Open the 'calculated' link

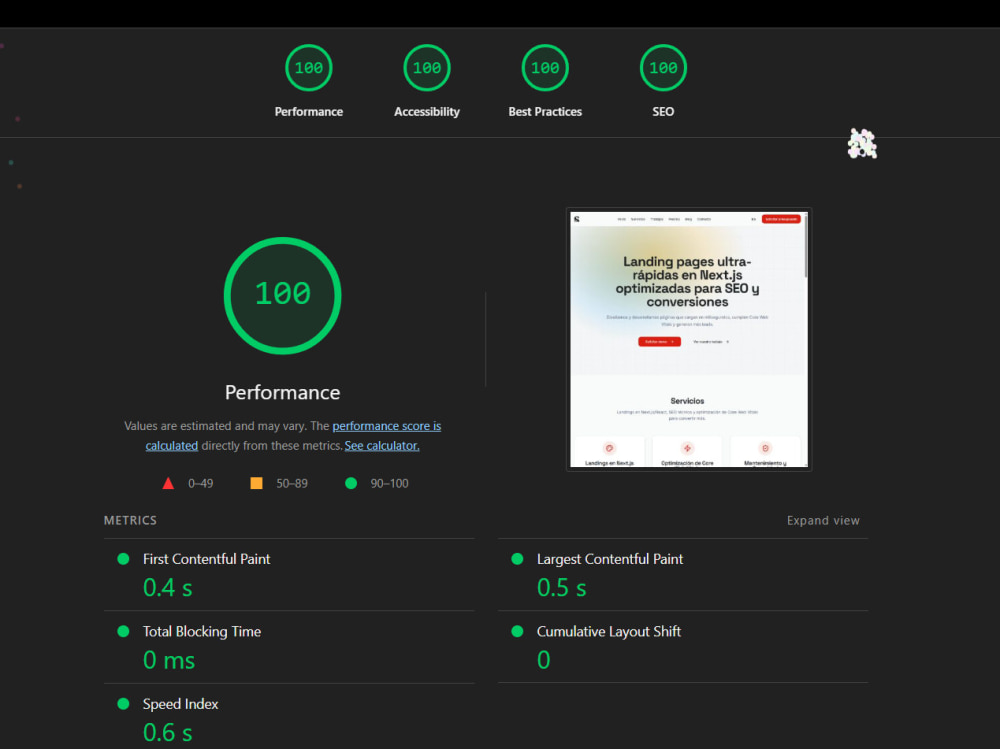172,445
